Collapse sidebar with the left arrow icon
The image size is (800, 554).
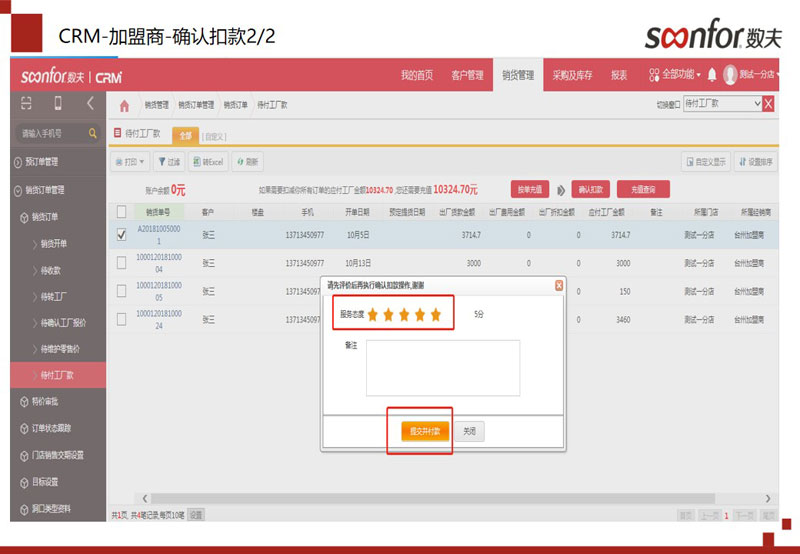tap(90, 104)
